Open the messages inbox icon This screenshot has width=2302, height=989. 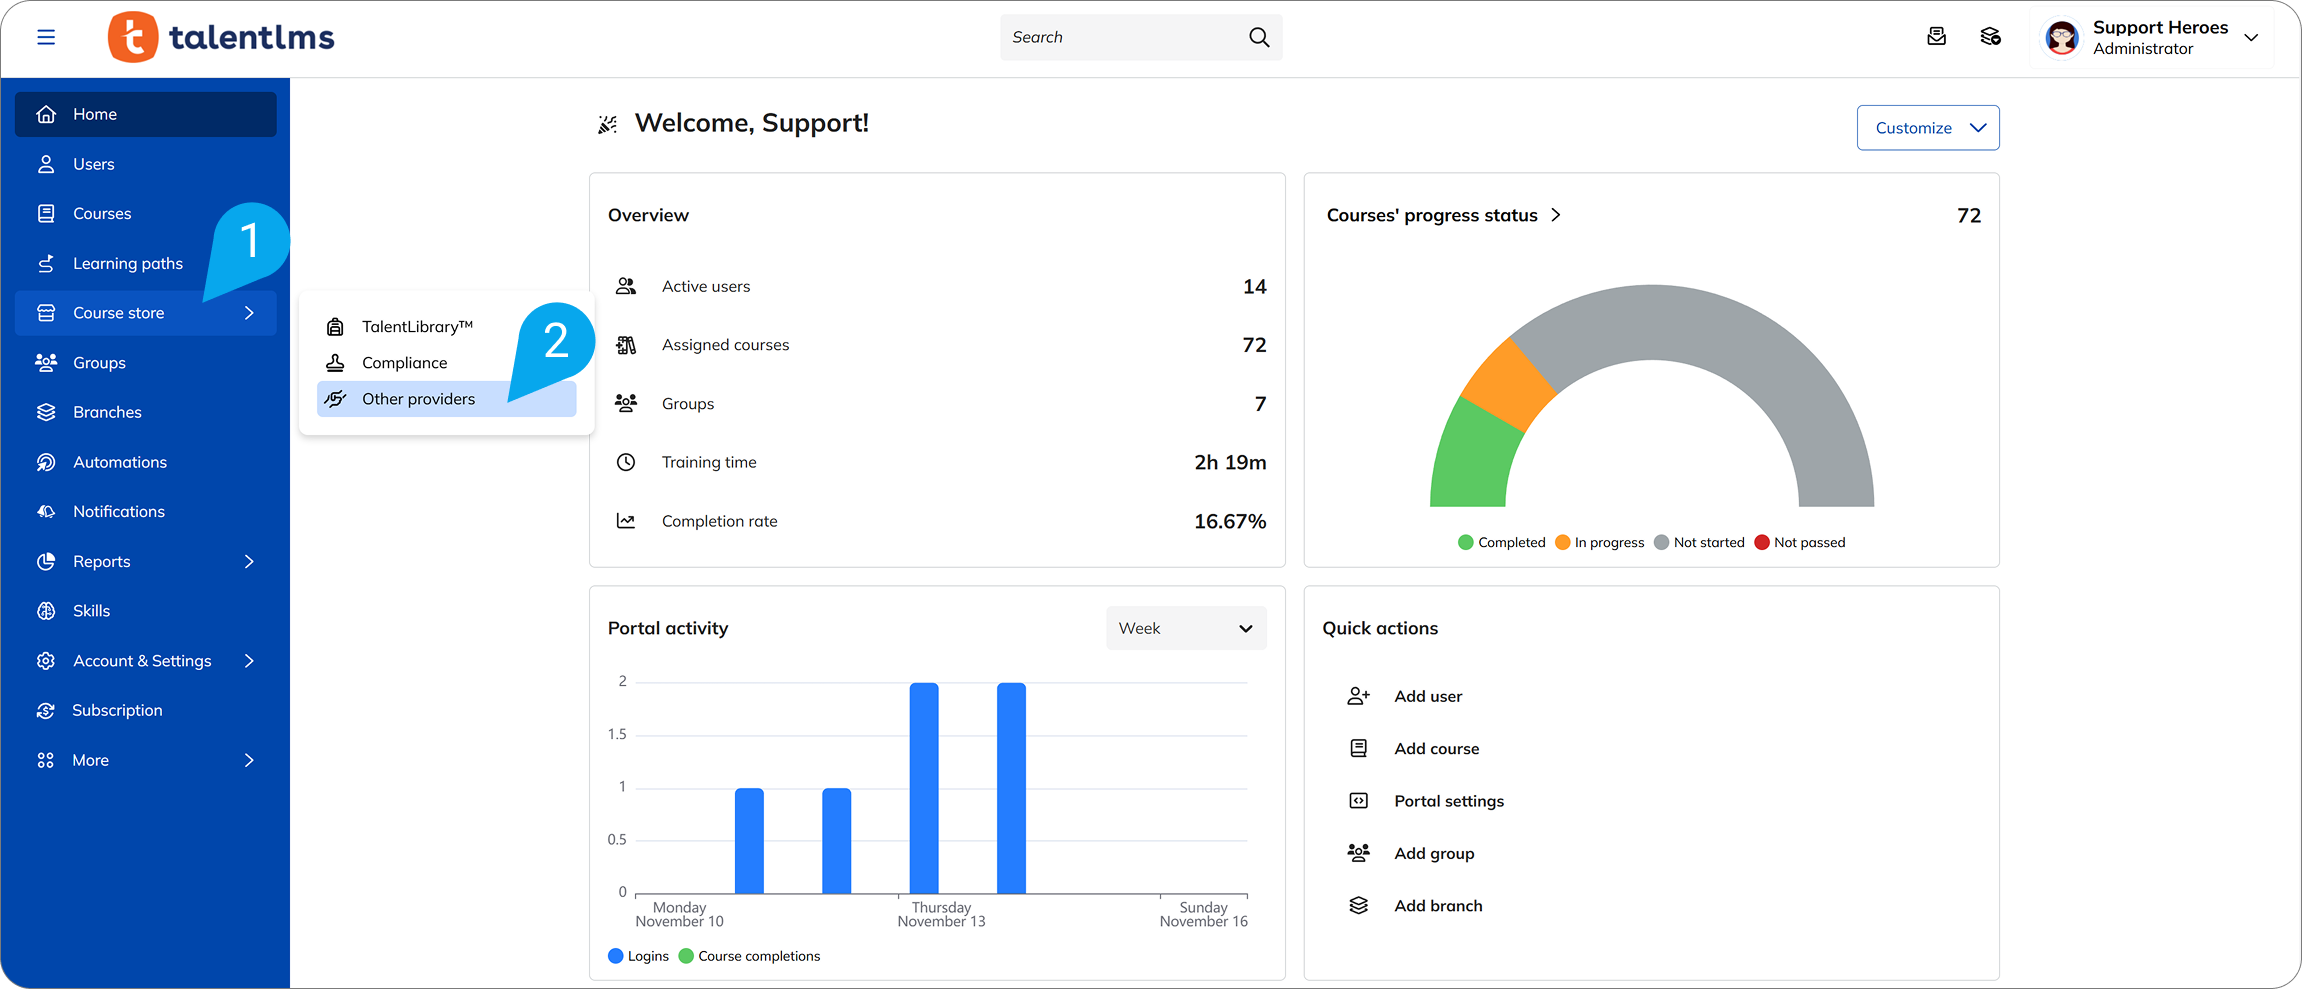pos(1936,37)
